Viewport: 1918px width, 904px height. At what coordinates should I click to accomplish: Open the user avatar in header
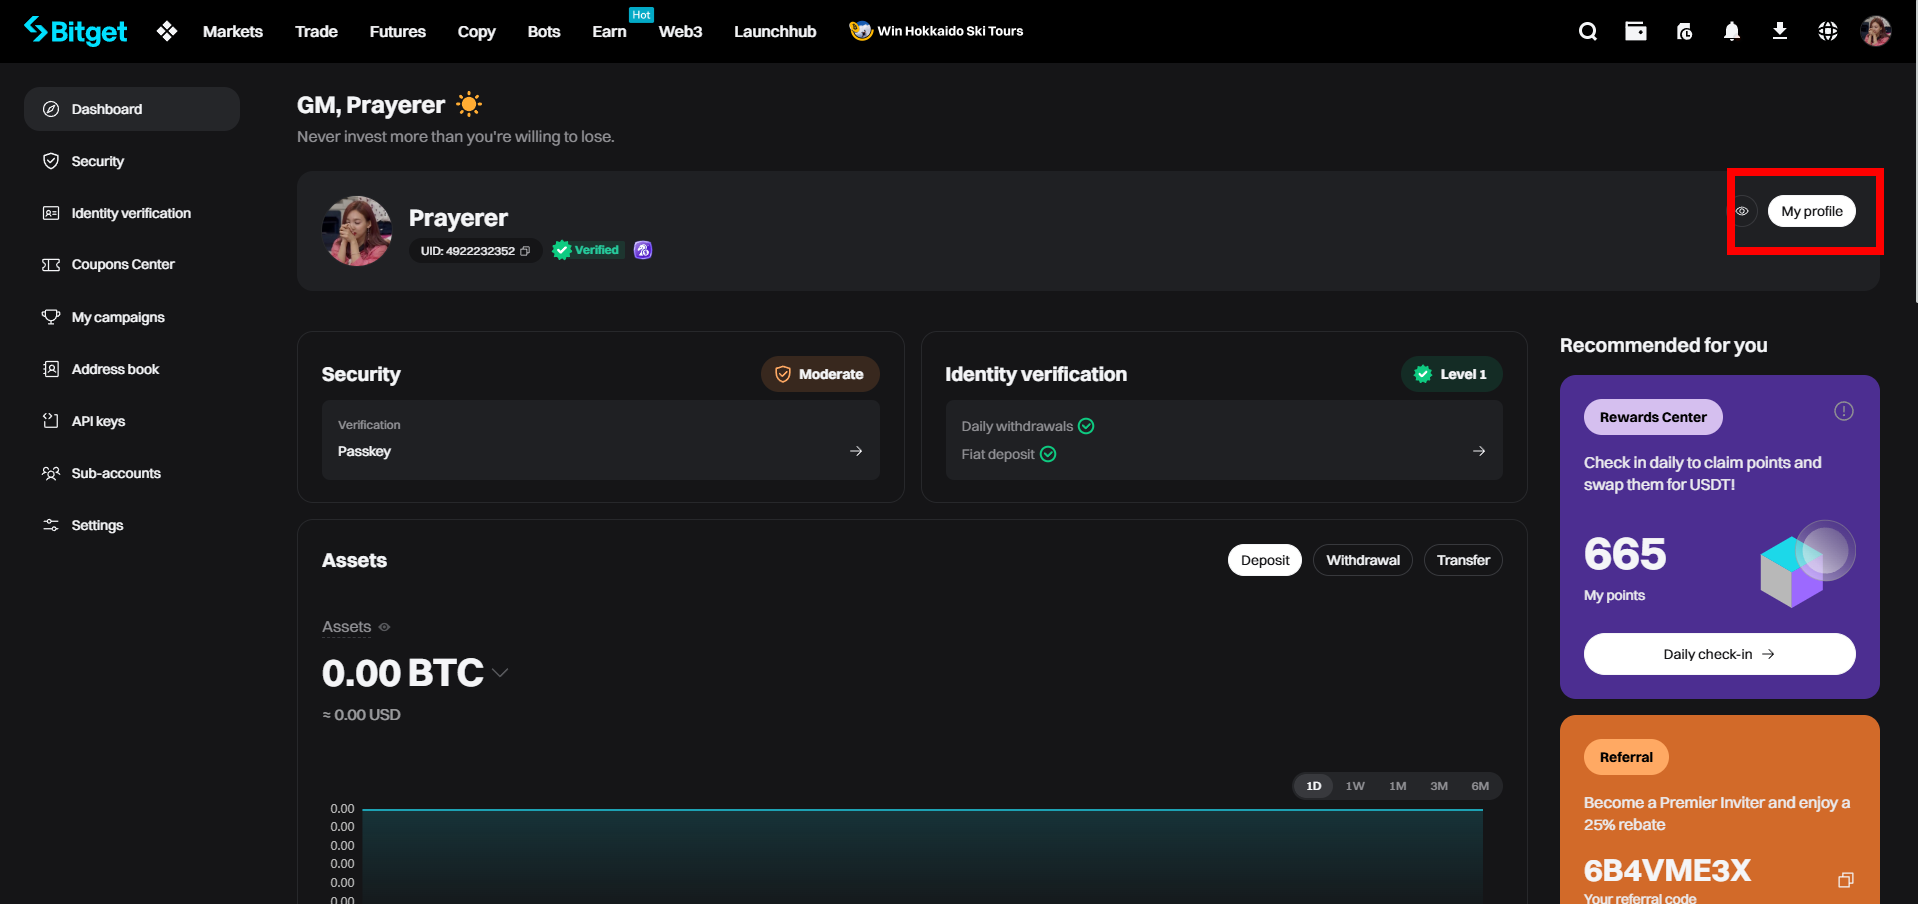(1875, 31)
